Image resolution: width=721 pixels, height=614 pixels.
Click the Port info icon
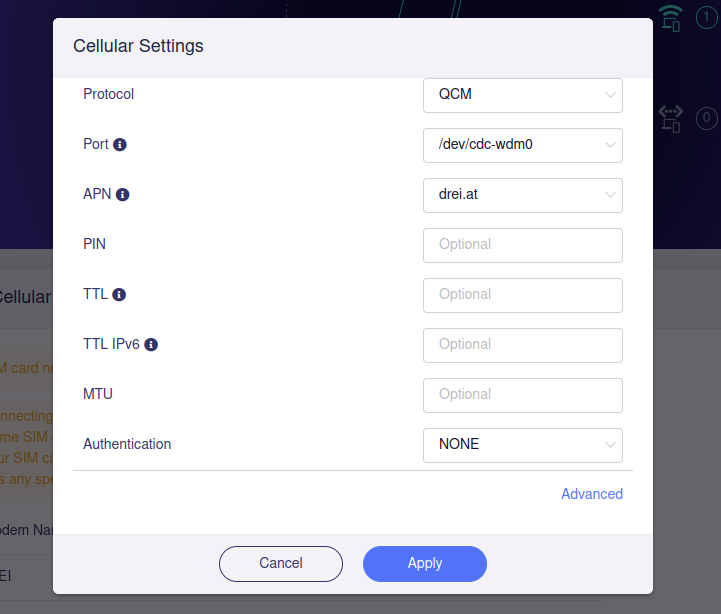point(120,145)
